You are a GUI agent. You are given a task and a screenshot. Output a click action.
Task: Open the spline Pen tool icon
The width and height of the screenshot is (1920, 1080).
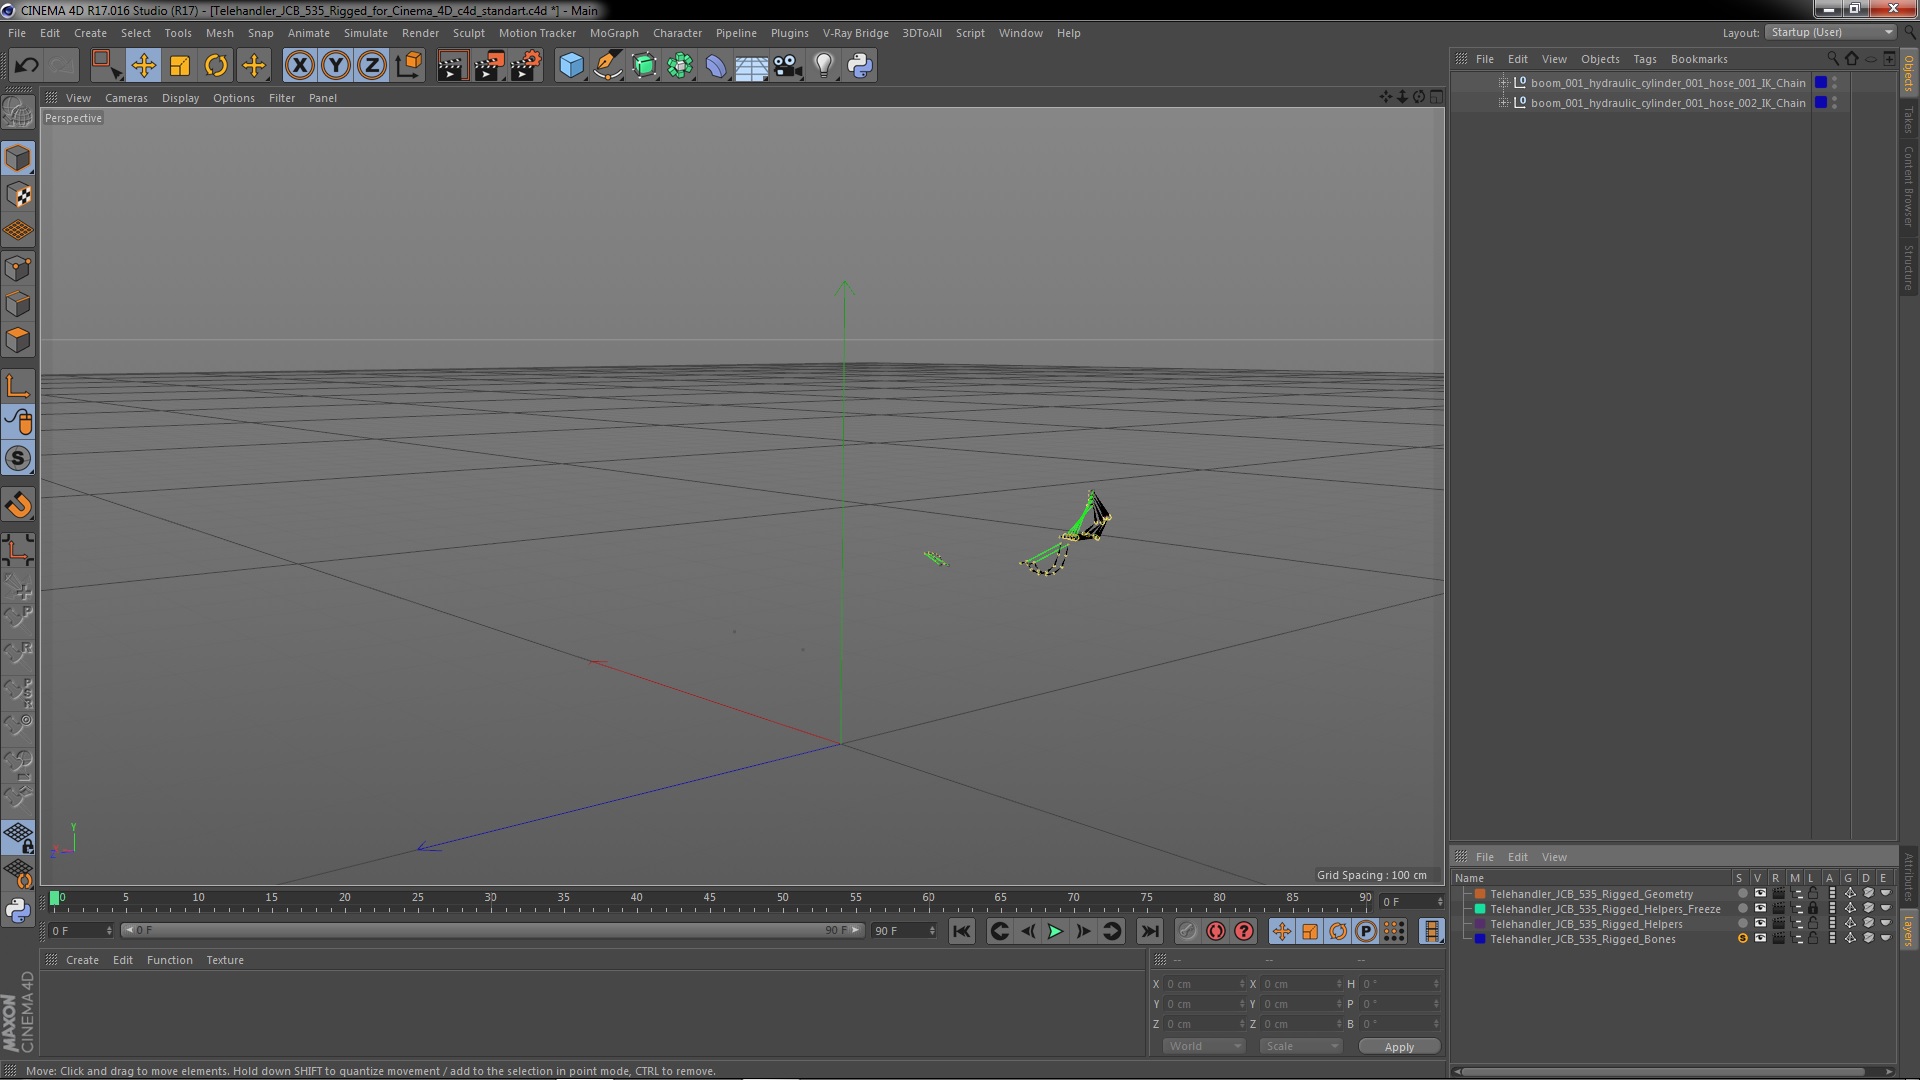coord(608,66)
